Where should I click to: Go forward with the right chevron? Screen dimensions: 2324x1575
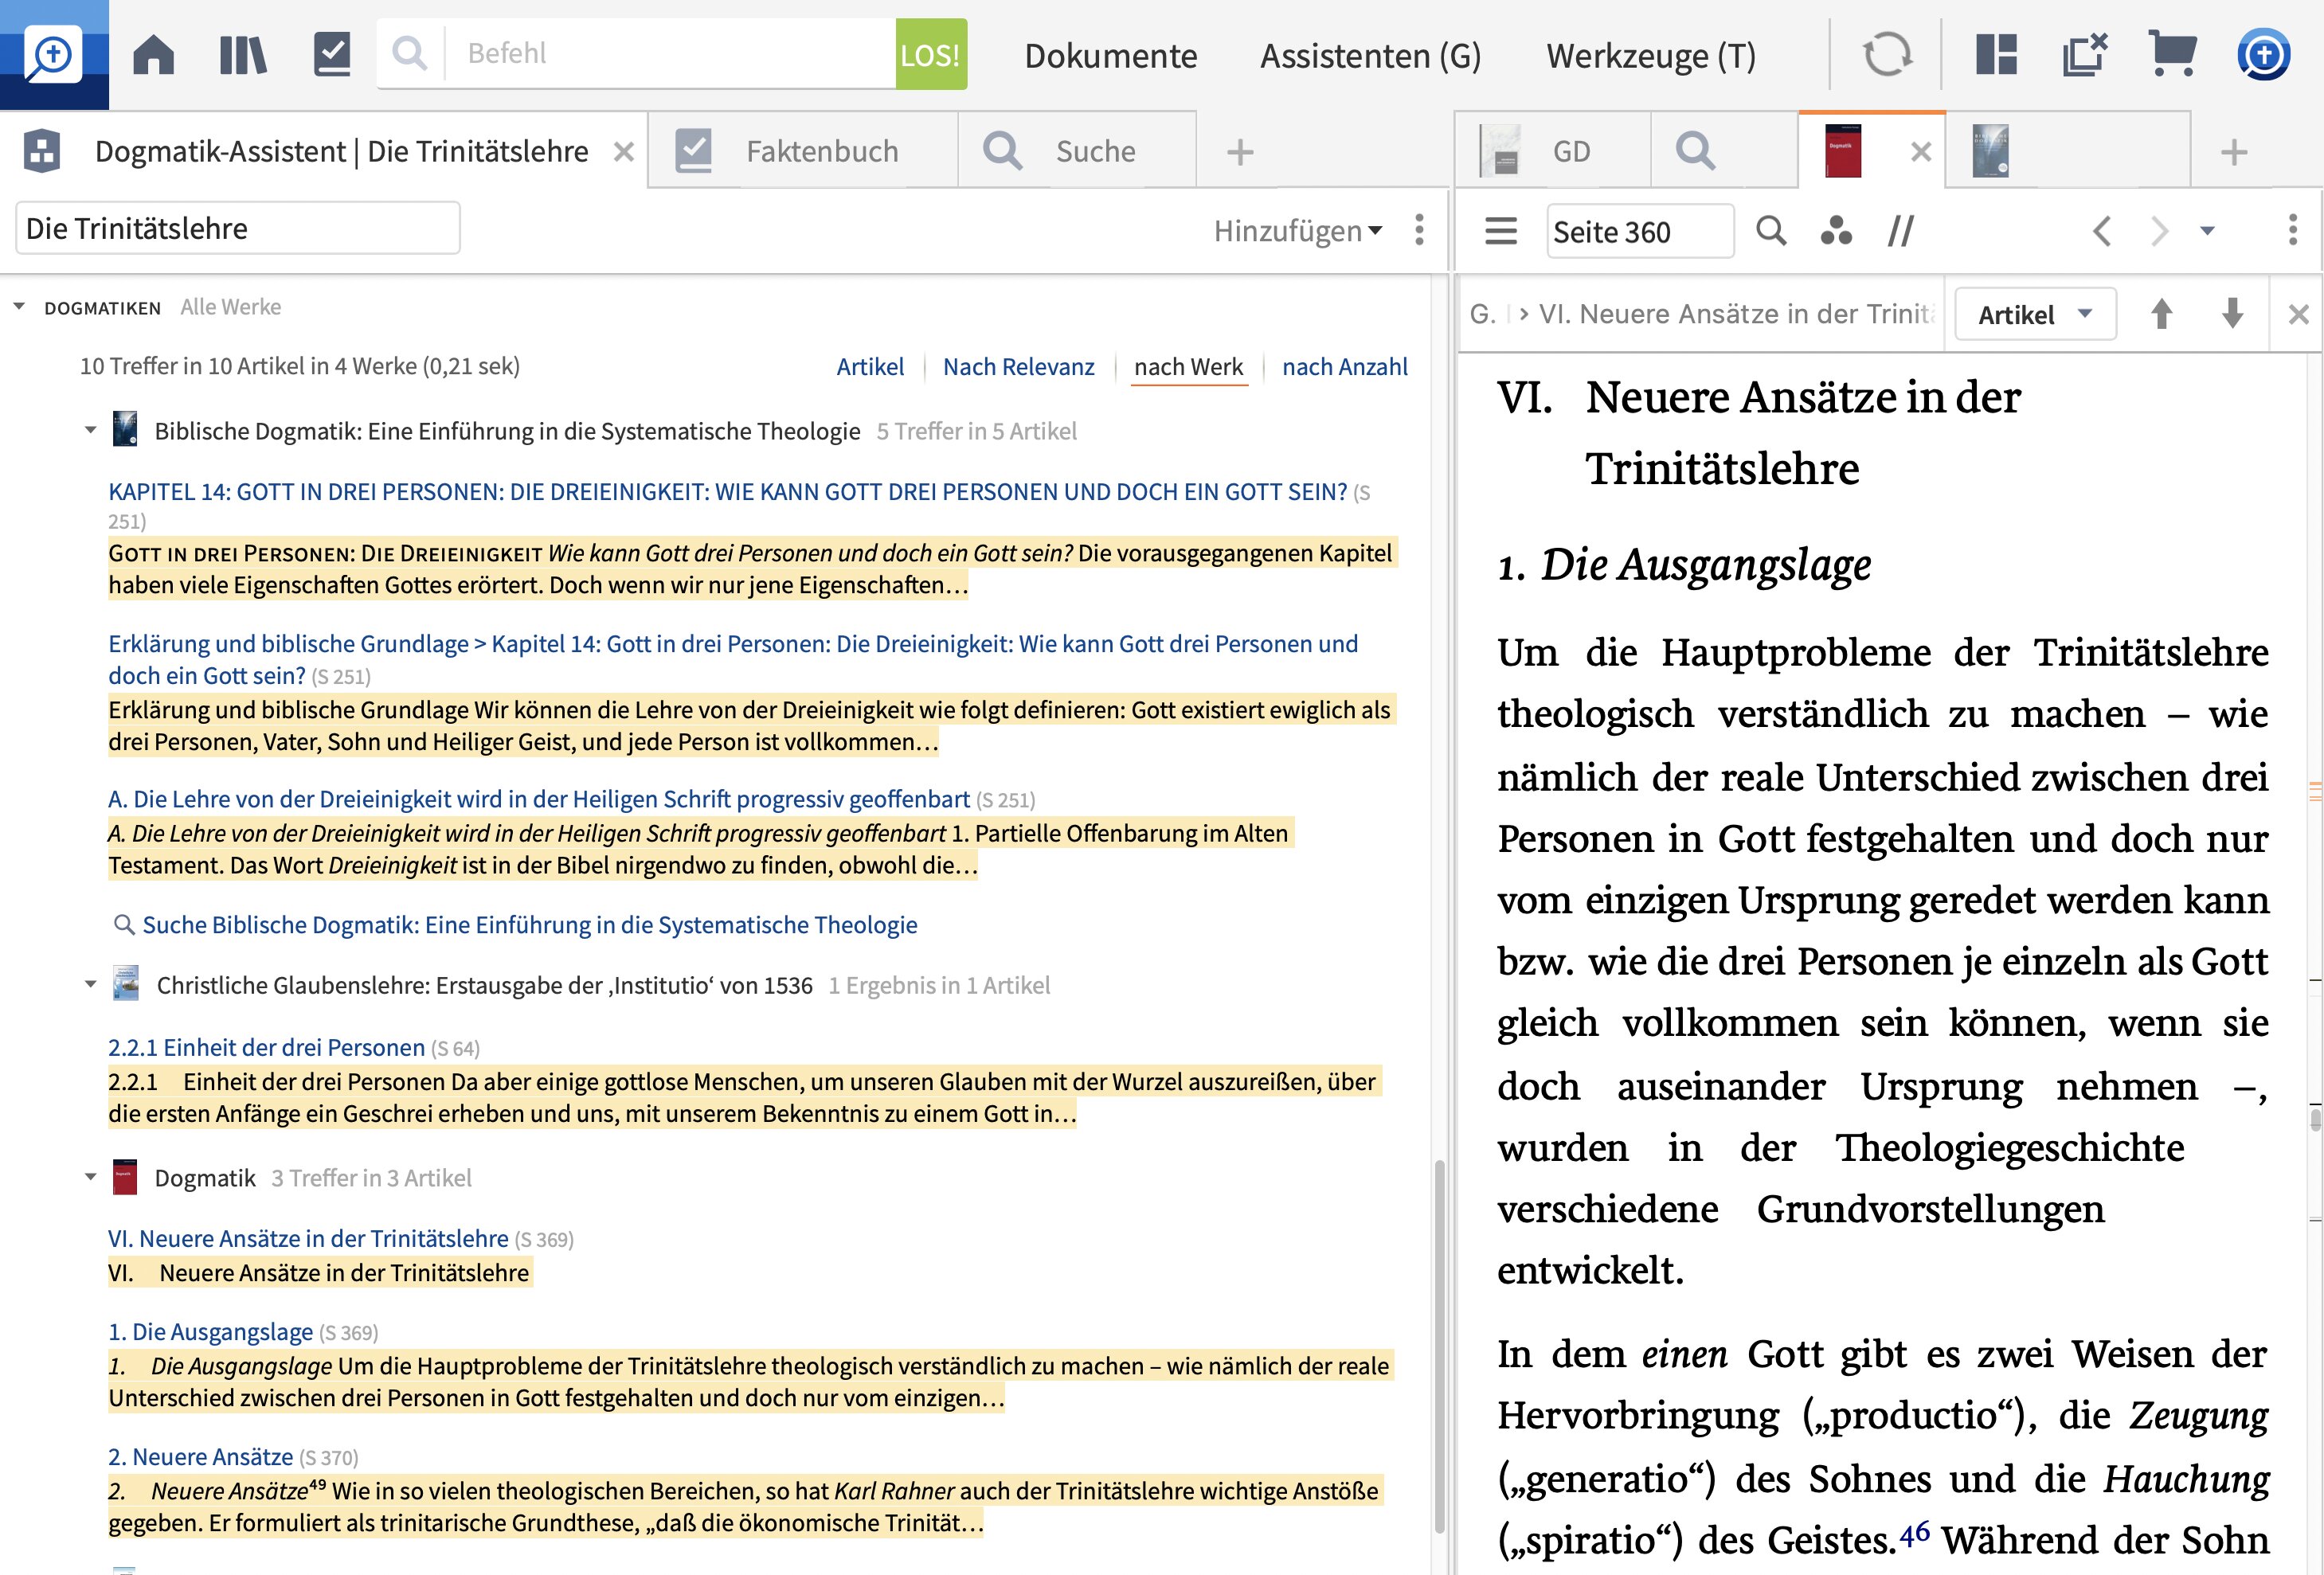[2160, 231]
